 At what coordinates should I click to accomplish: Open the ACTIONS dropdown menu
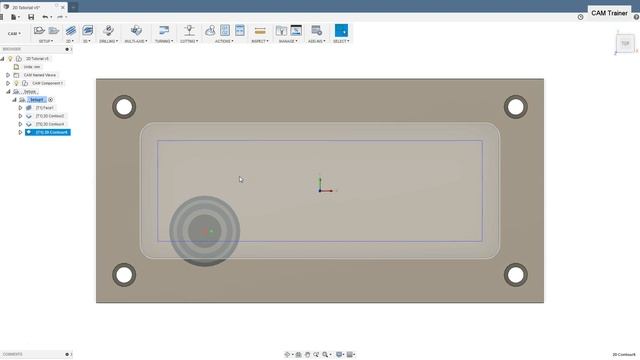pyautogui.click(x=224, y=41)
